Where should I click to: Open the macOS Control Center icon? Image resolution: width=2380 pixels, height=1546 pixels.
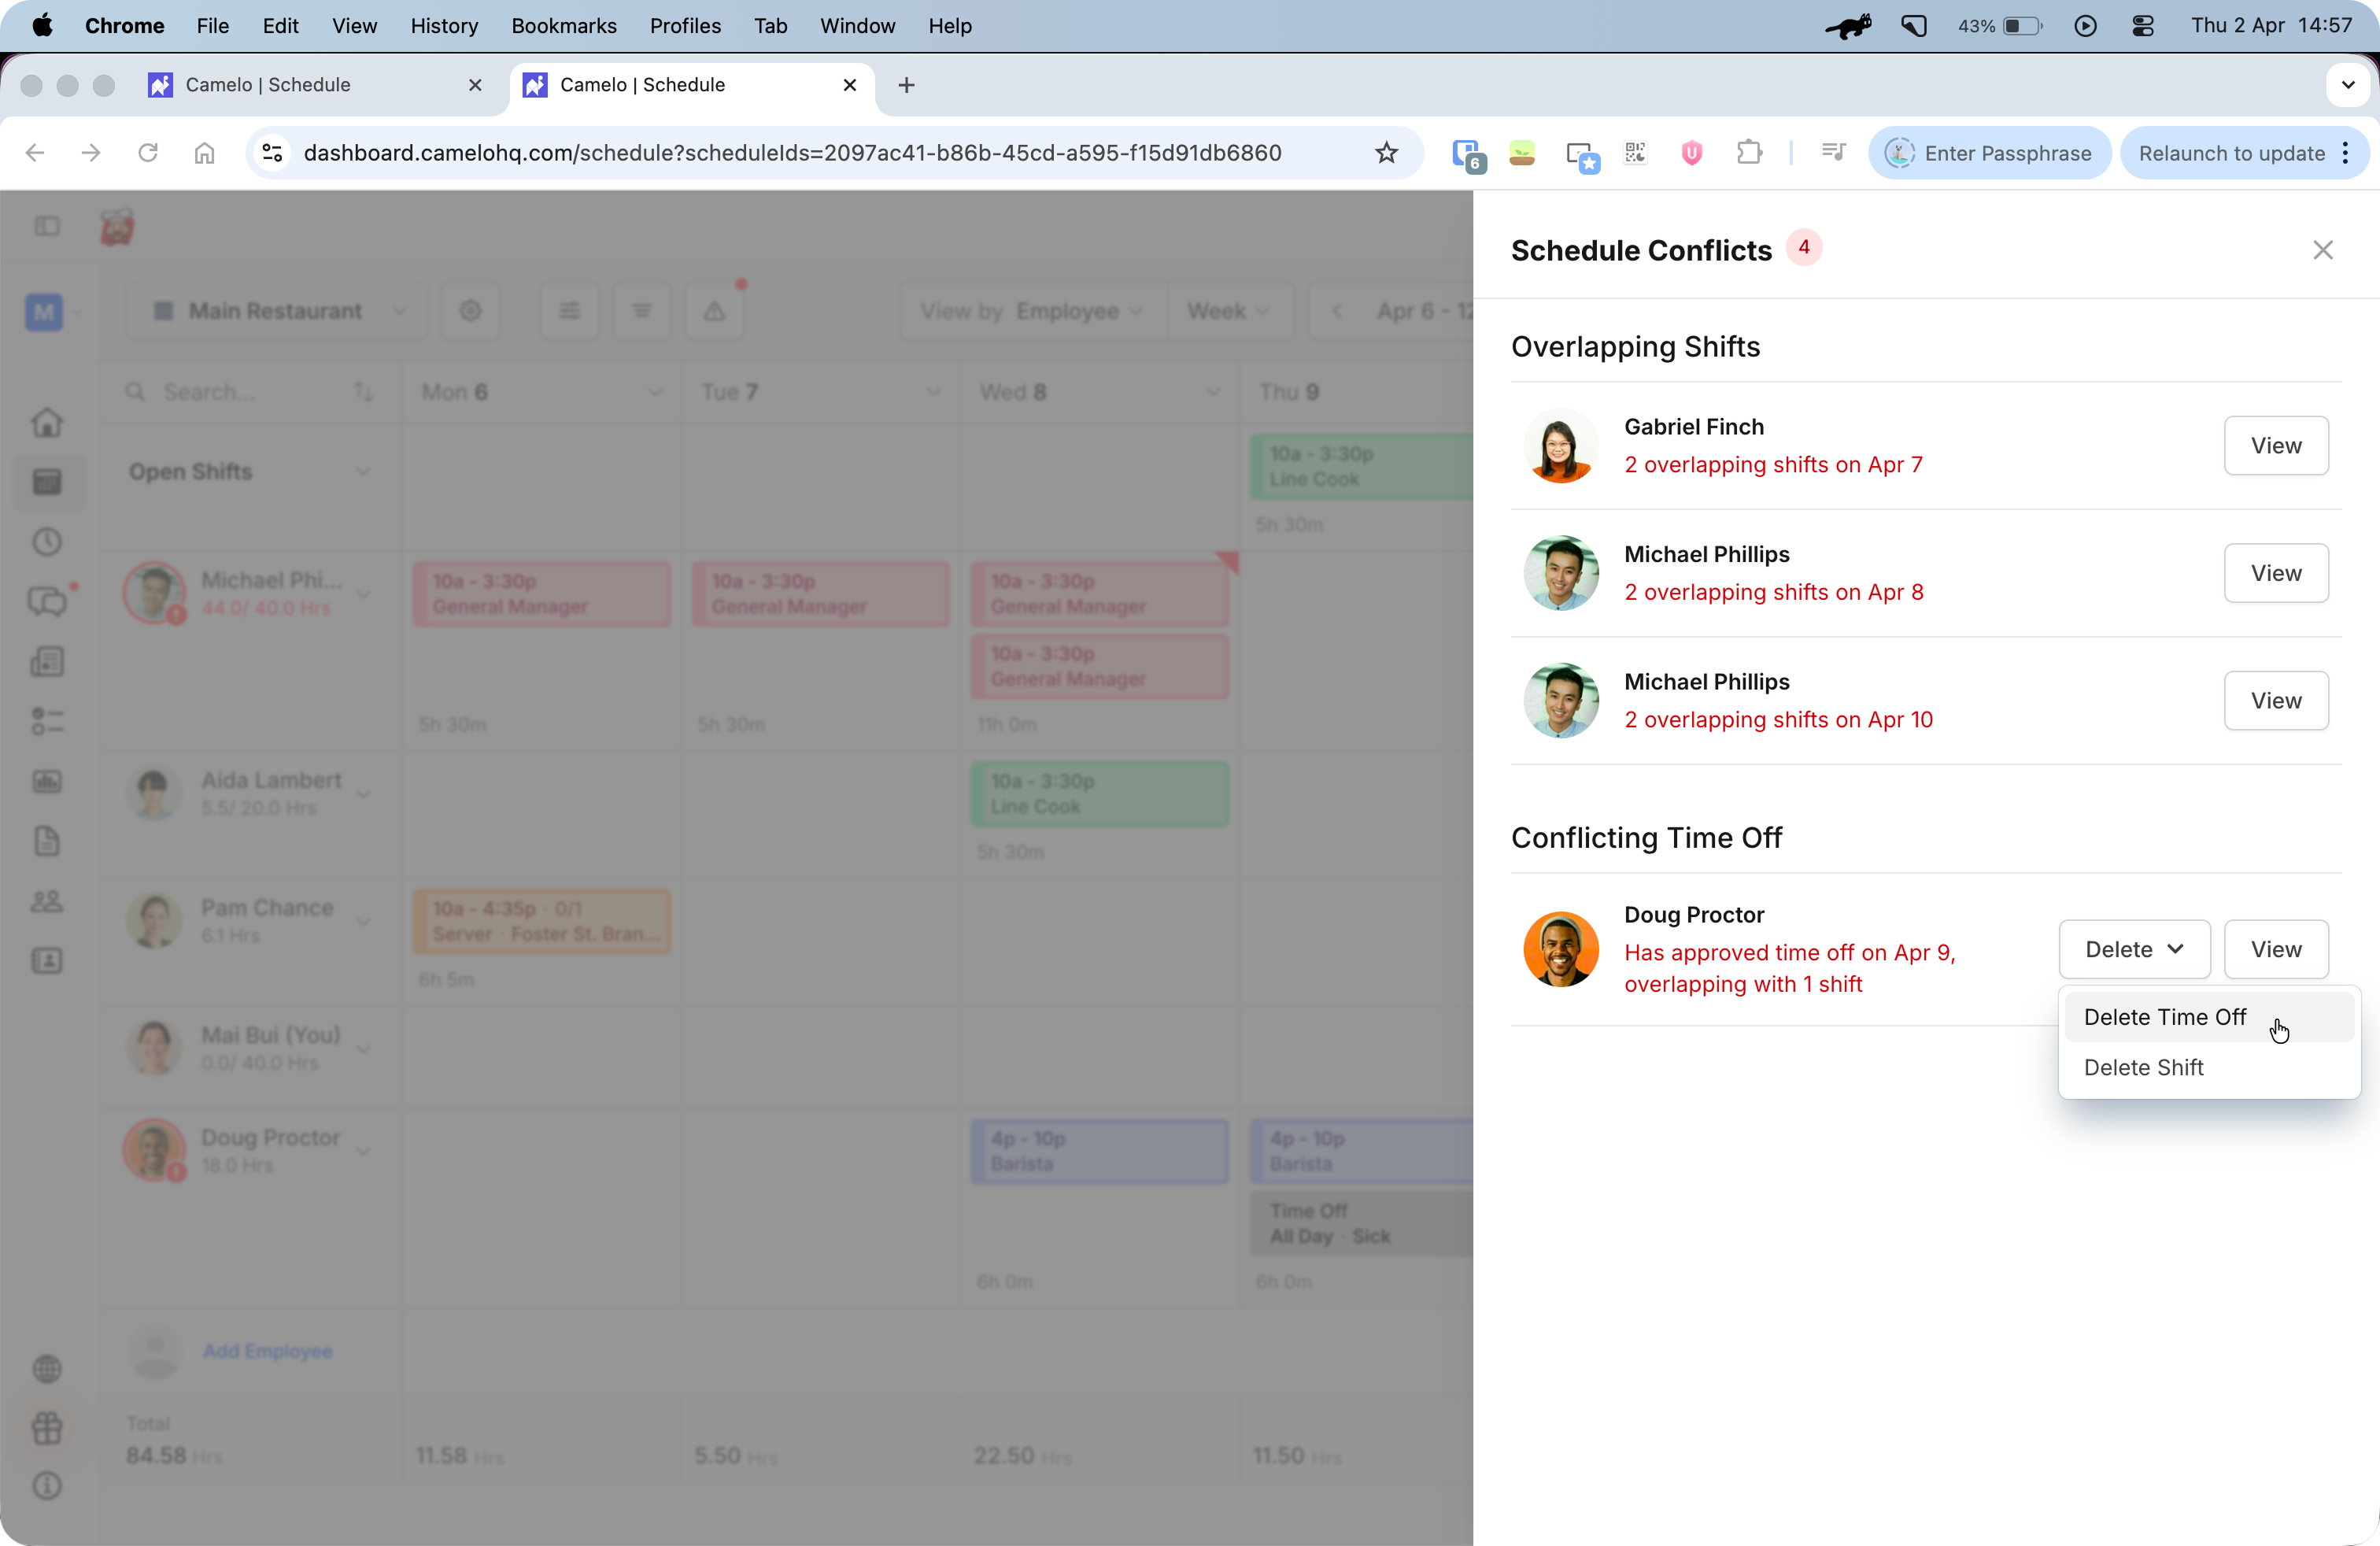coord(2143,26)
